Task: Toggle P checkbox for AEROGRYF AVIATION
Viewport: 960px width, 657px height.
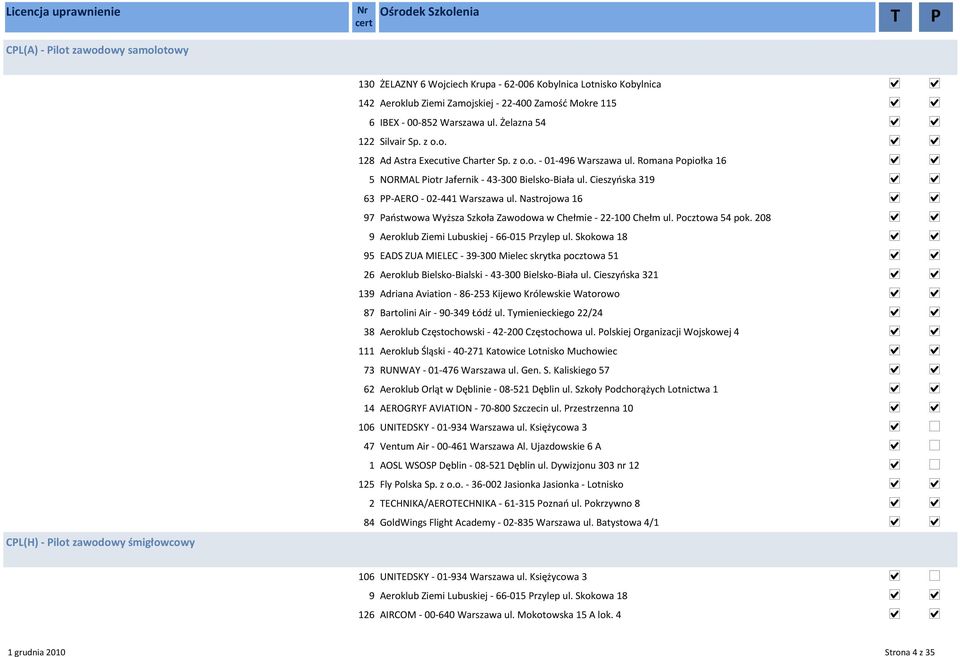Action: click(x=934, y=407)
